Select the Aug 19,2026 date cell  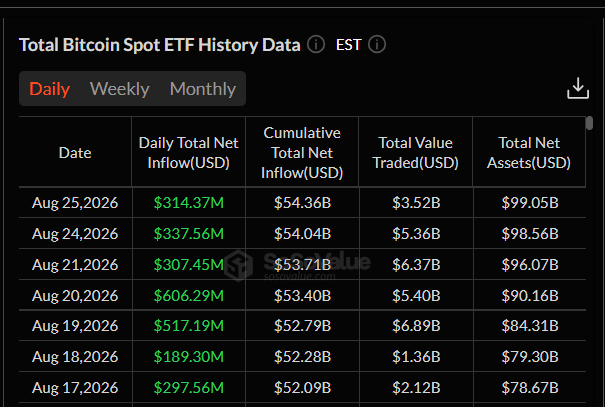click(x=75, y=326)
